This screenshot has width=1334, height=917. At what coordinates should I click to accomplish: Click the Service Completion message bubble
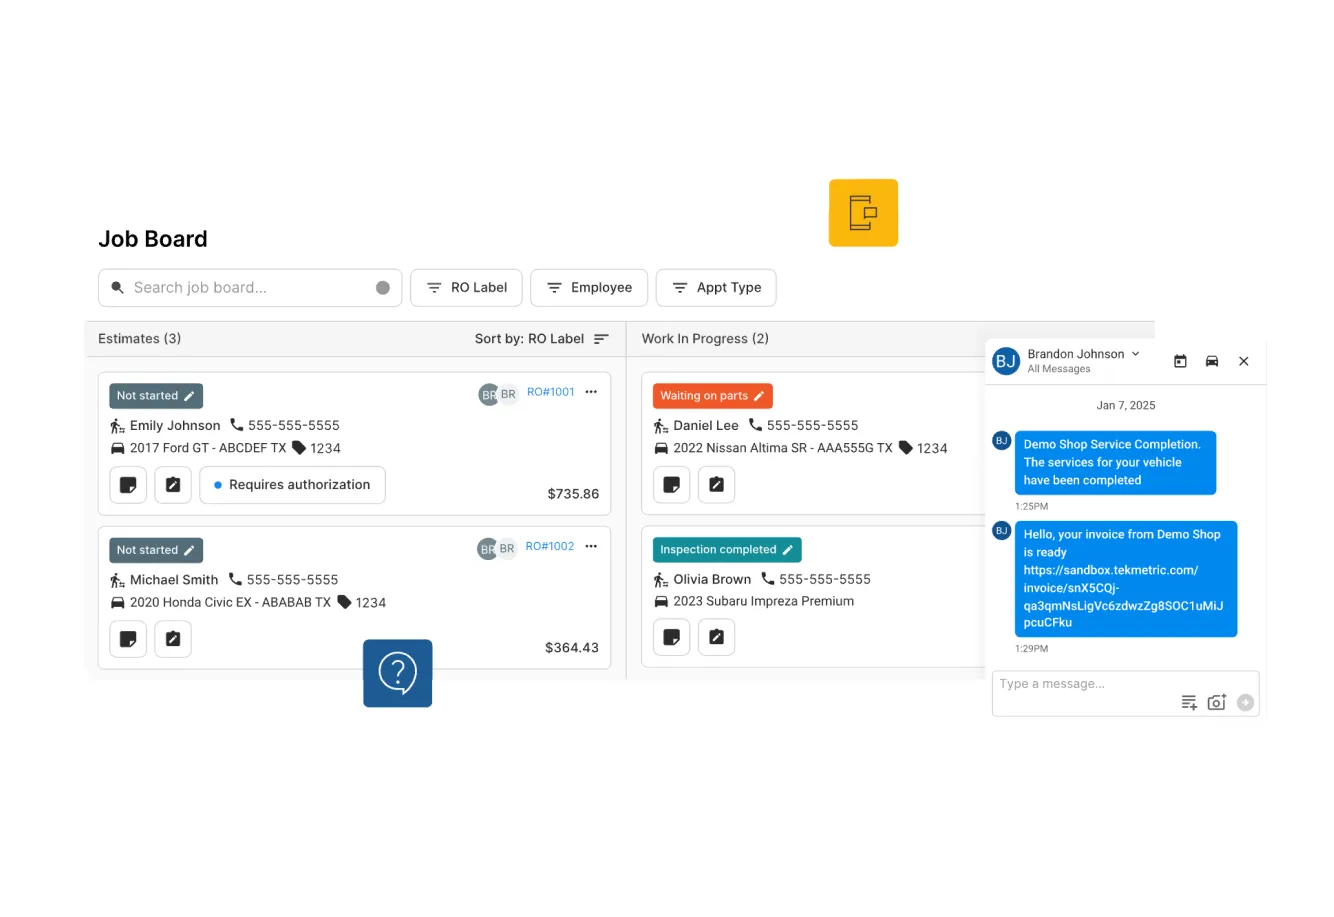click(x=1115, y=463)
